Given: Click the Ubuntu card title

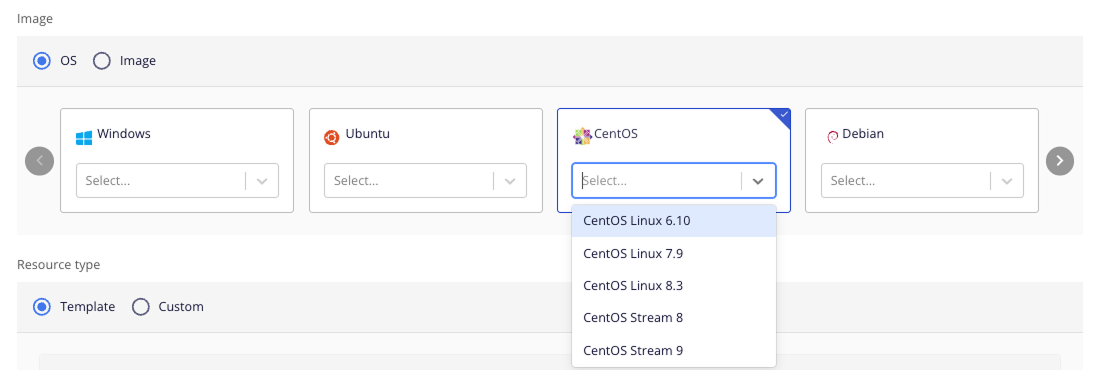Looking at the screenshot, I should (x=368, y=133).
